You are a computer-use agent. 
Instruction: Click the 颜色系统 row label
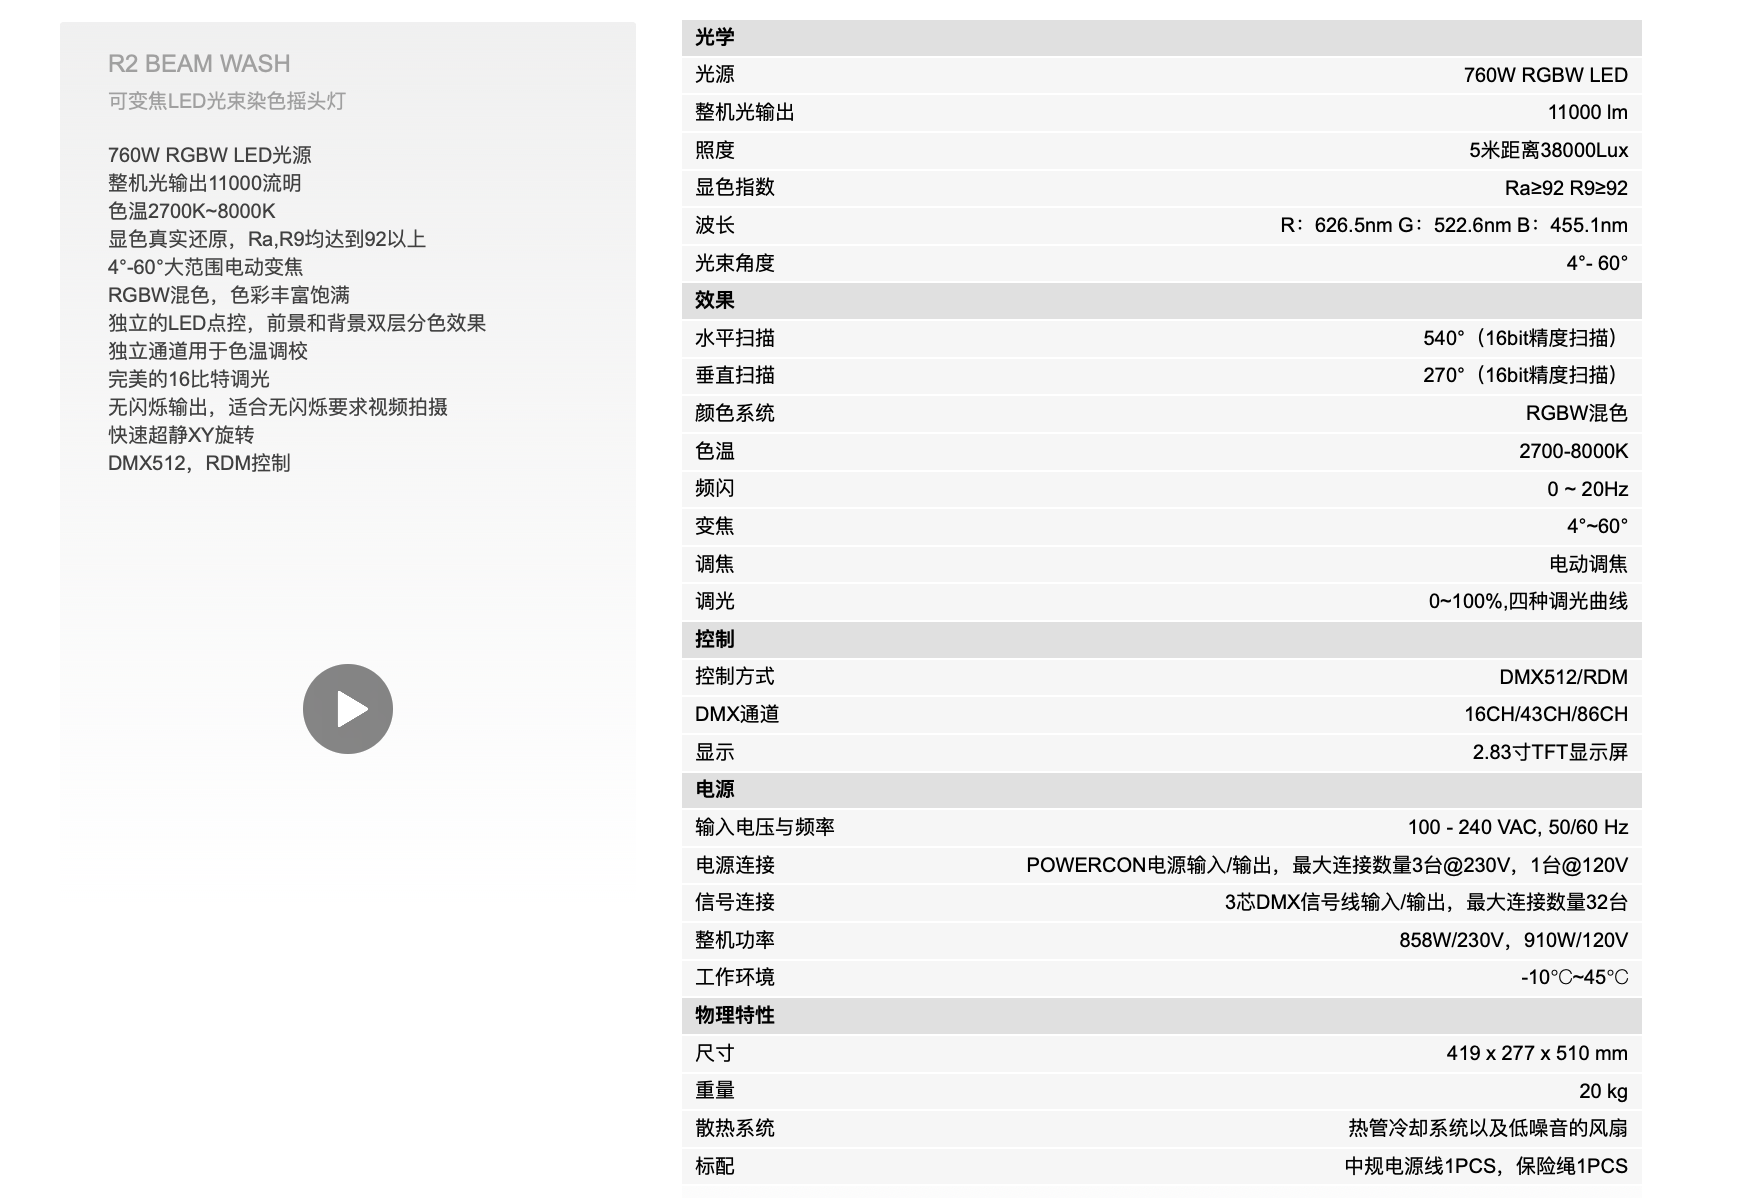pos(735,413)
